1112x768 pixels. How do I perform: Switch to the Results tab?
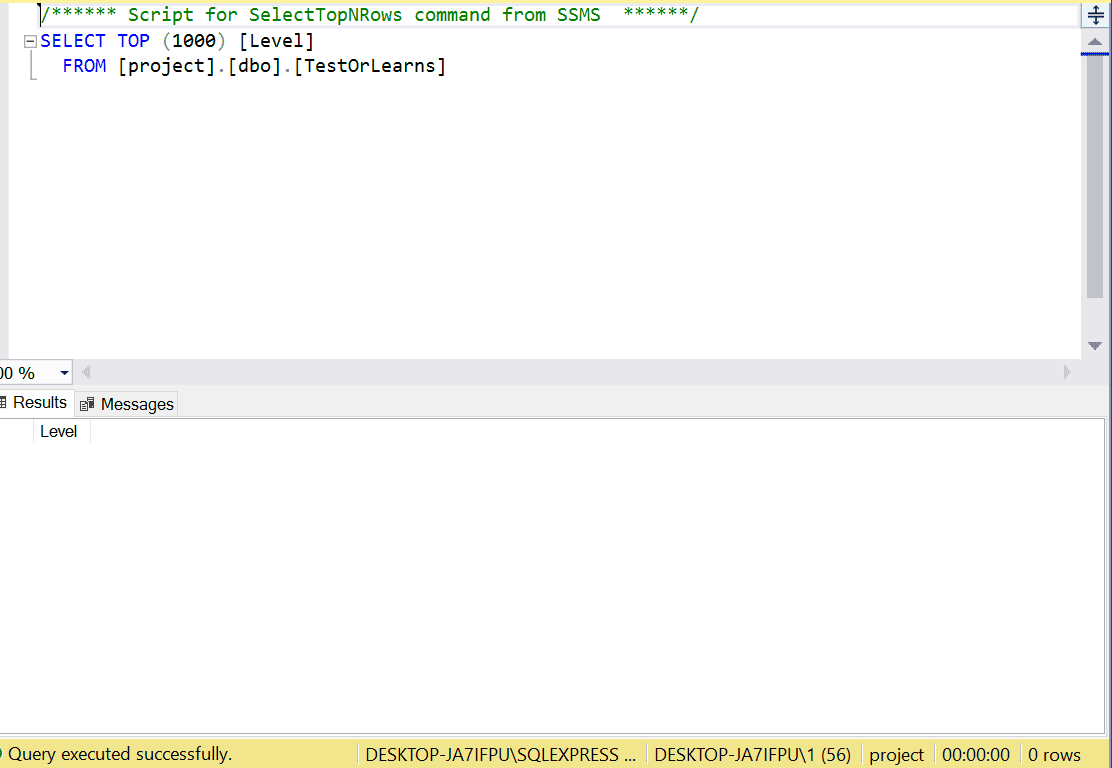click(x=35, y=403)
